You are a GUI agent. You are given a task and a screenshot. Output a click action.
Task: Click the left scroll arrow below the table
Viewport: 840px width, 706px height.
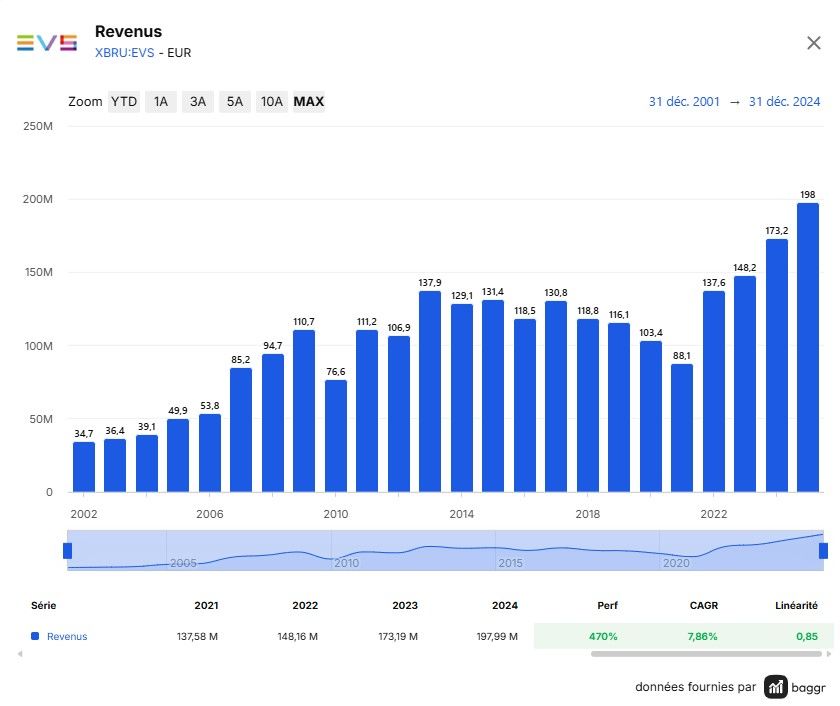(x=20, y=654)
